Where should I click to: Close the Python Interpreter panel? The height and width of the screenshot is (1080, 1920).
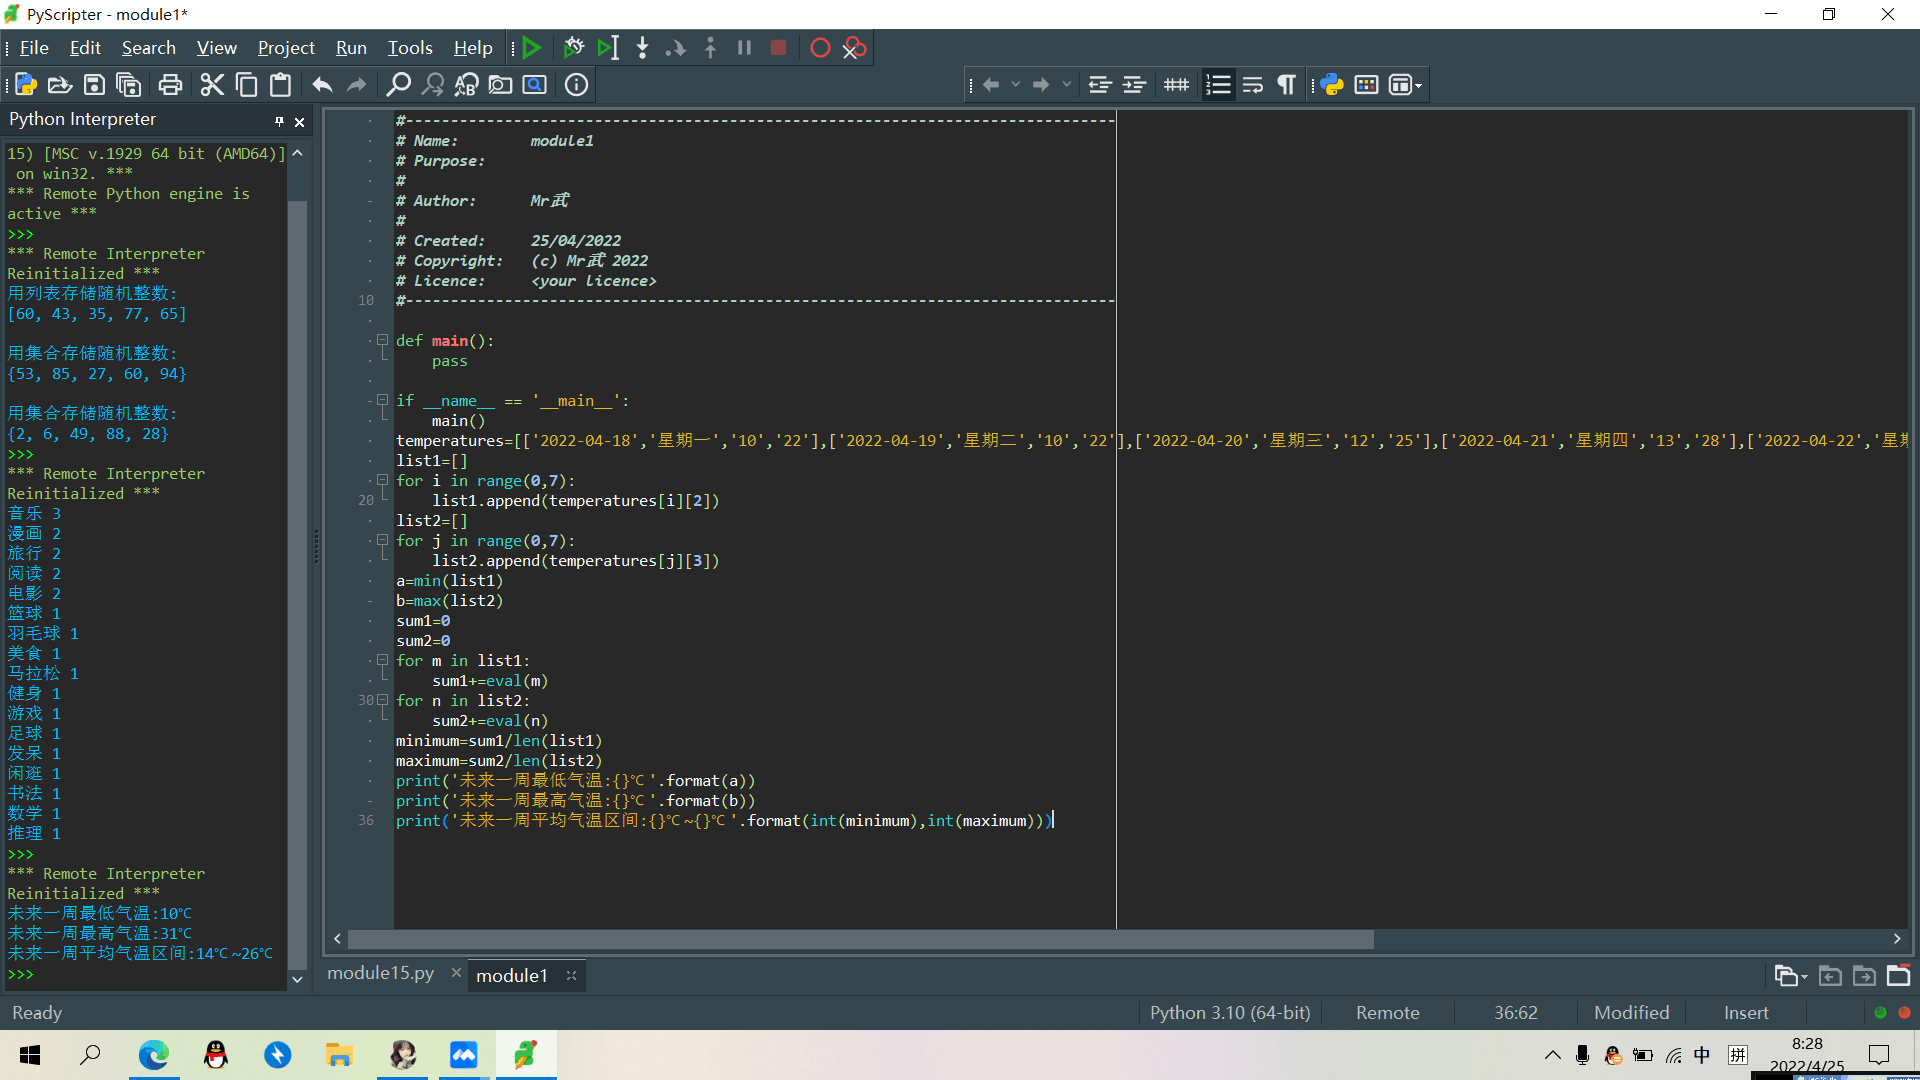[x=299, y=122]
